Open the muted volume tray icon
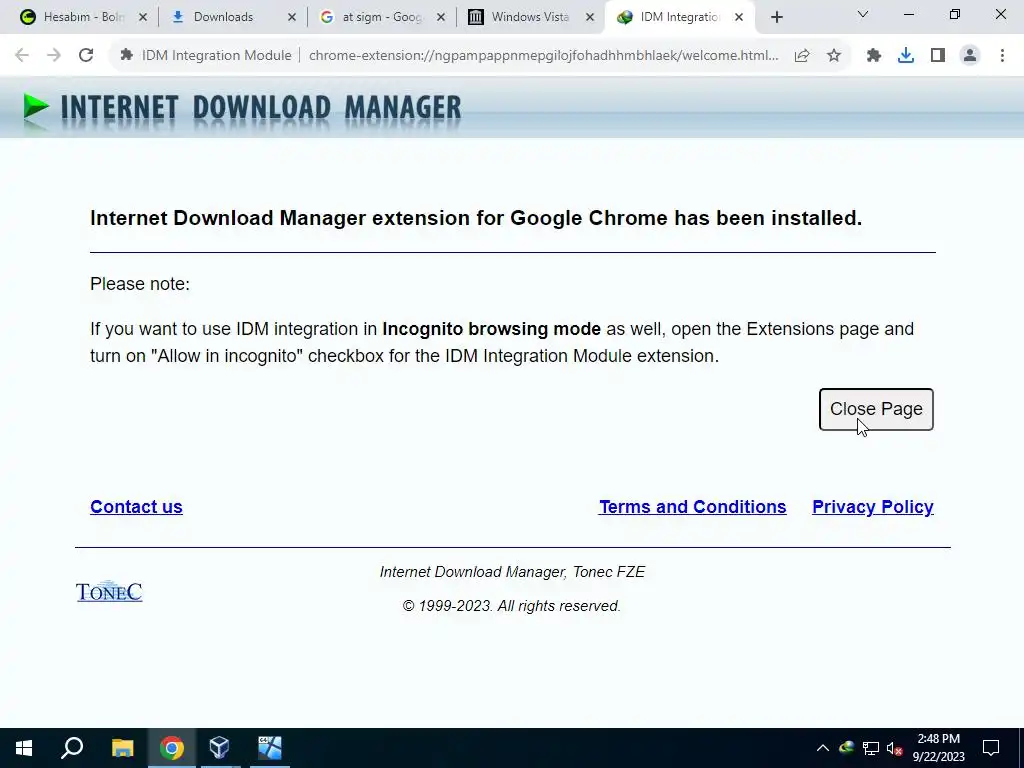The width and height of the screenshot is (1024, 768). (894, 748)
